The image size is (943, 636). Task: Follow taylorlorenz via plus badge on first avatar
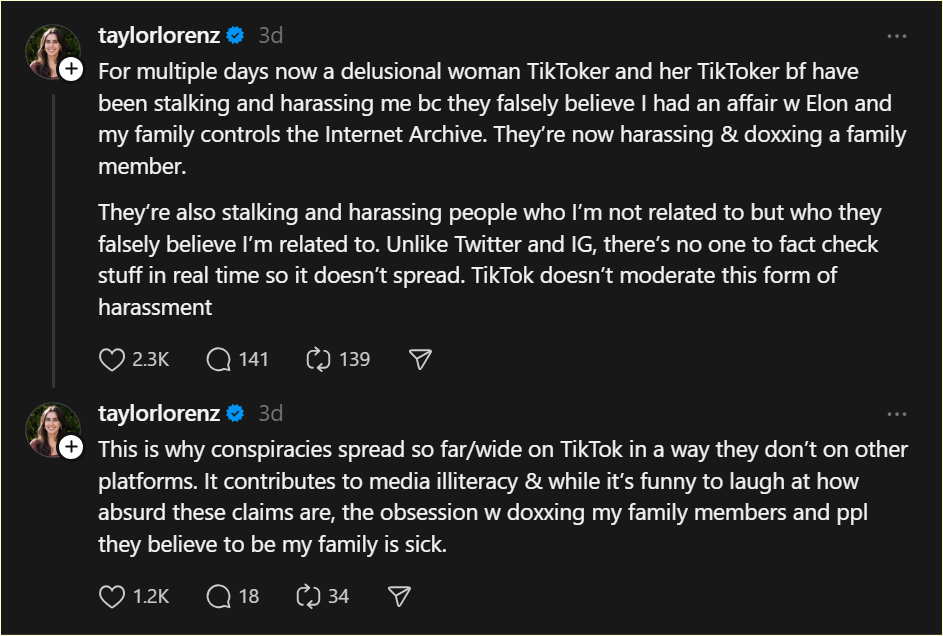(x=71, y=69)
